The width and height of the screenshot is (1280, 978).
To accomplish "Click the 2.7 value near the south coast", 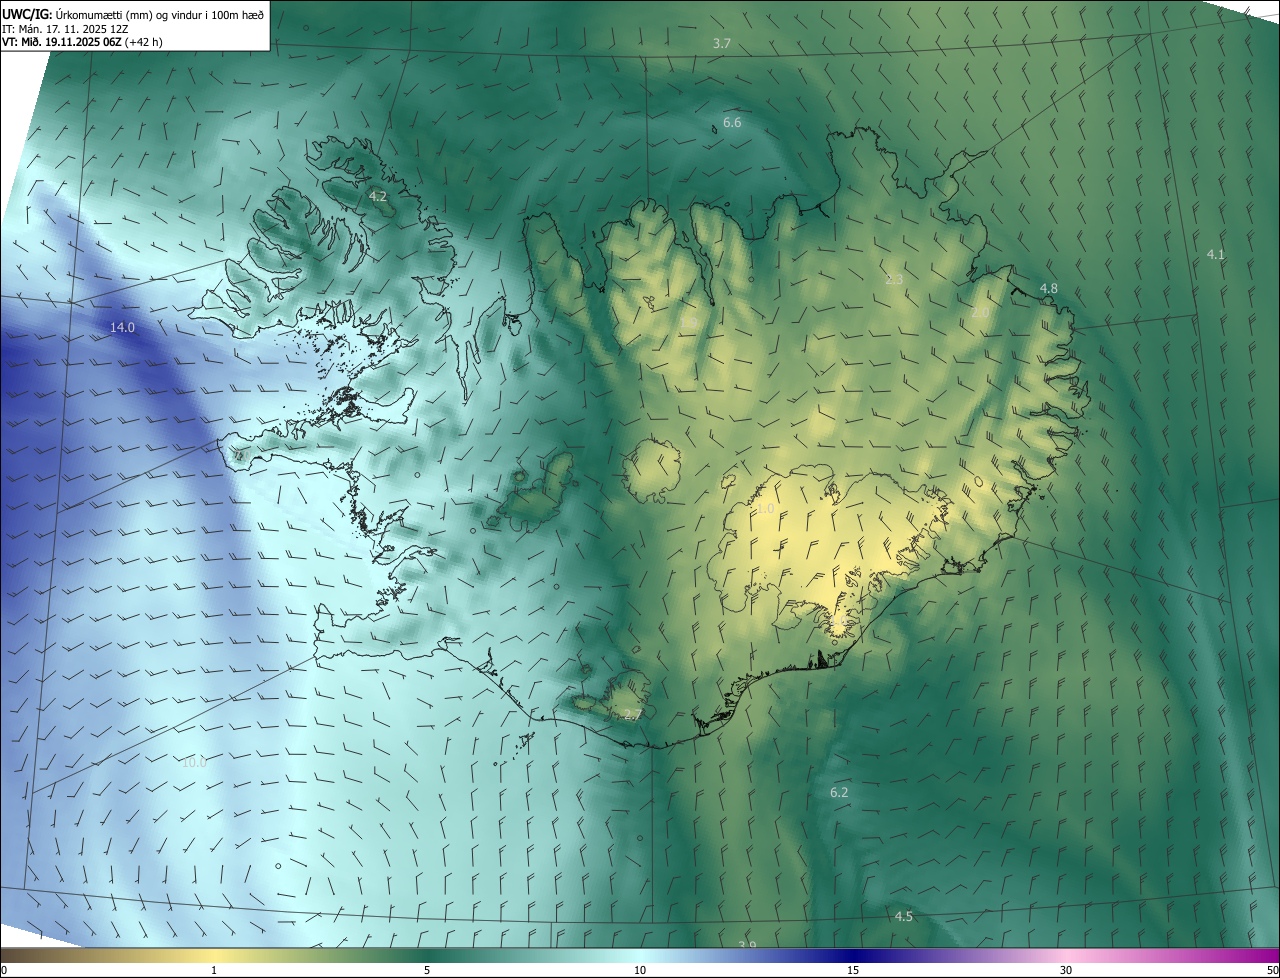I will click(x=632, y=714).
